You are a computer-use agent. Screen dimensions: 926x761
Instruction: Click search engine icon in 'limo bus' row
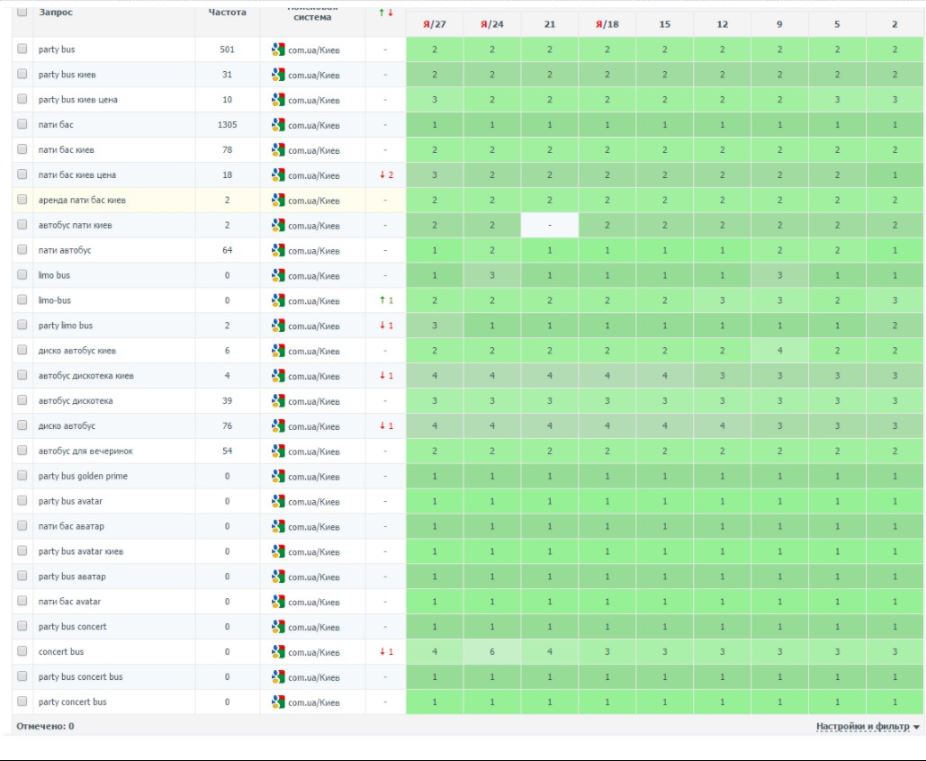(x=278, y=275)
